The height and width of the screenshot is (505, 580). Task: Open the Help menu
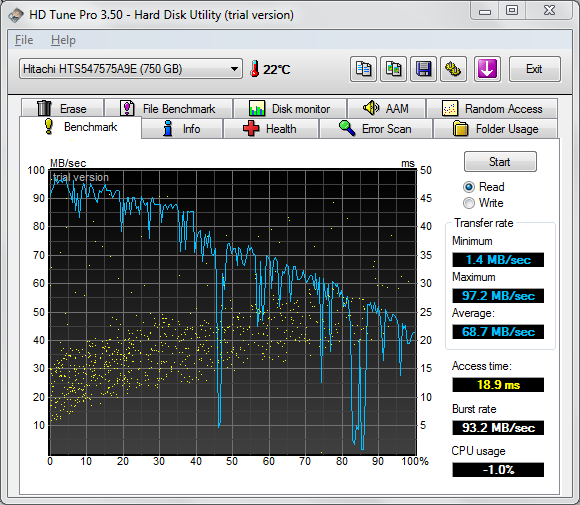click(x=63, y=40)
